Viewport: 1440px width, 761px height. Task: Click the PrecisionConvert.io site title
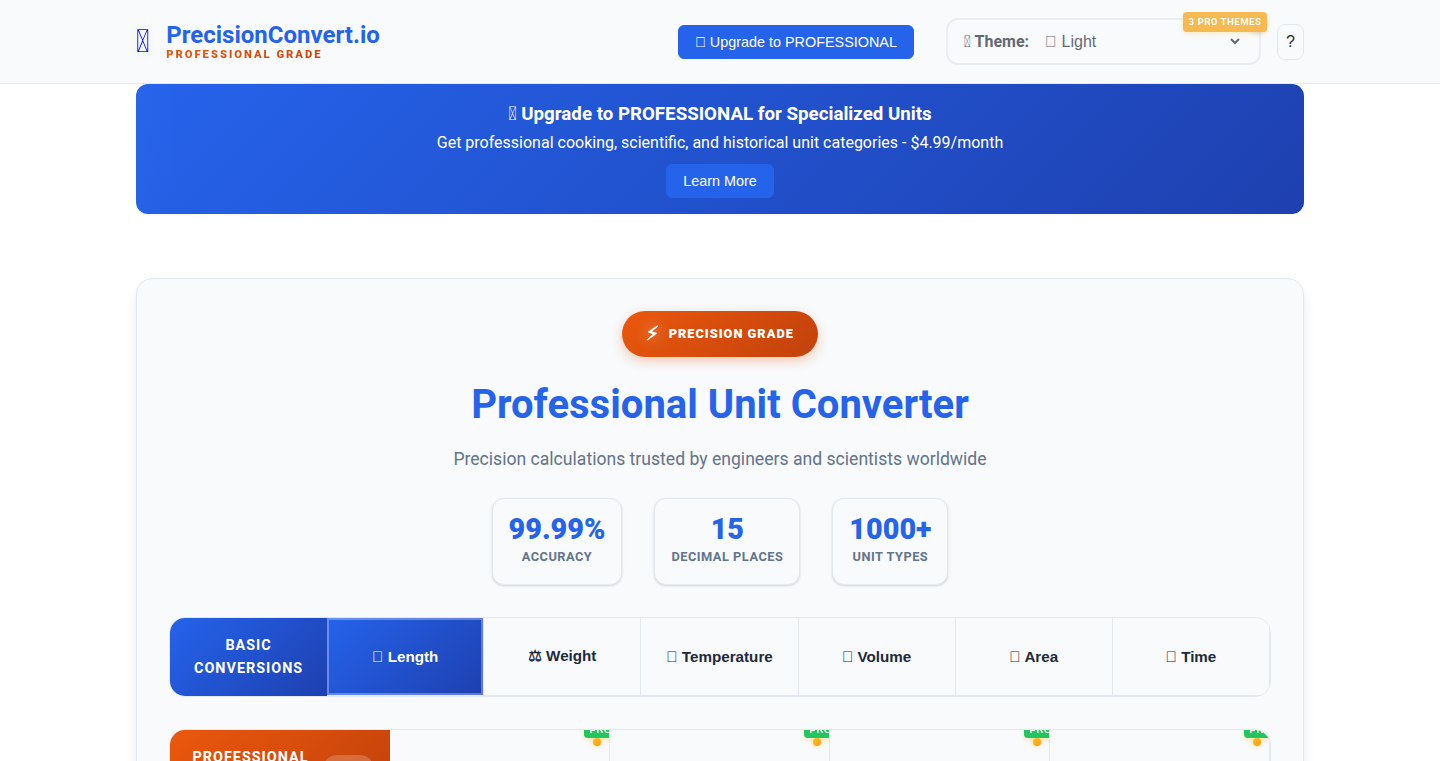pyautogui.click(x=273, y=35)
